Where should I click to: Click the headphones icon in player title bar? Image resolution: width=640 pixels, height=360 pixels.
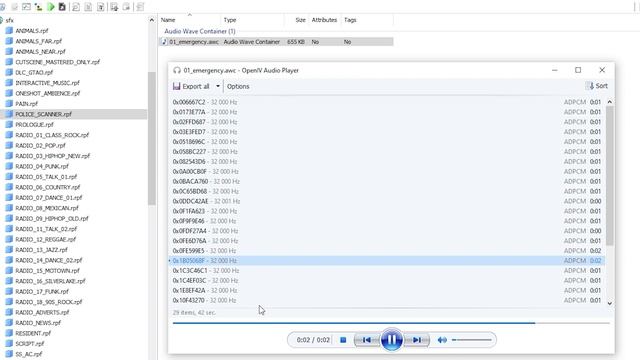pos(177,70)
